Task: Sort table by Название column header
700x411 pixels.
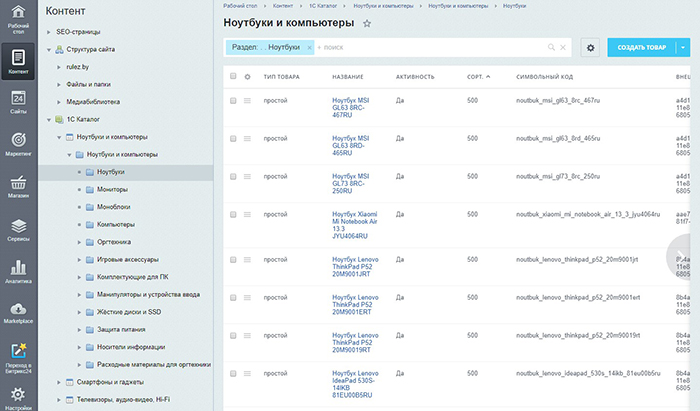Action: point(347,76)
